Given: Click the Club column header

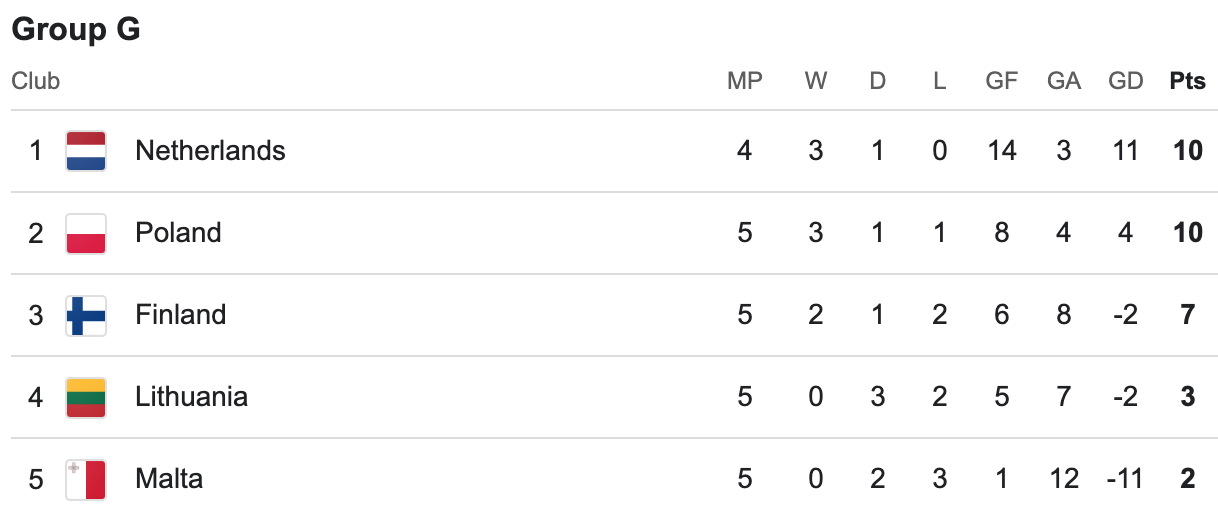Looking at the screenshot, I should pos(36,82).
